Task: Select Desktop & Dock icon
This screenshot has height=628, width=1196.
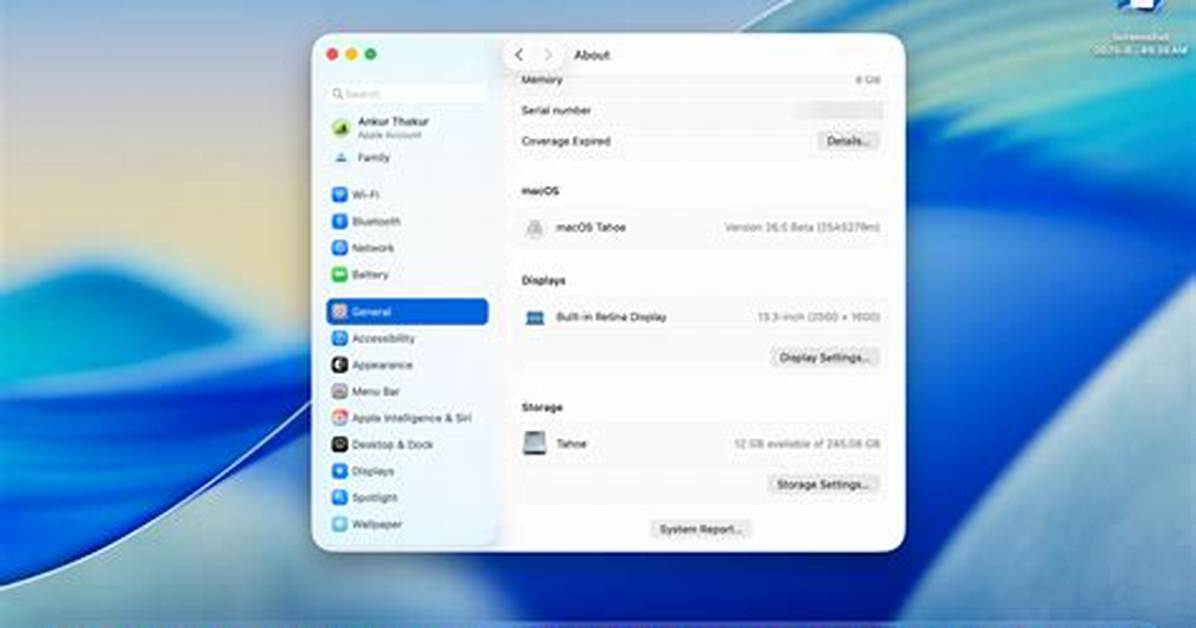Action: point(339,444)
